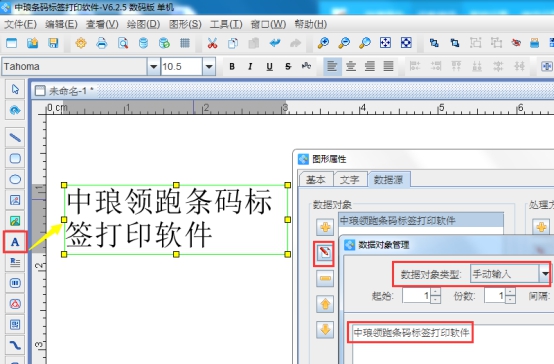
Task: Toggle underline formatting
Action: [269, 66]
